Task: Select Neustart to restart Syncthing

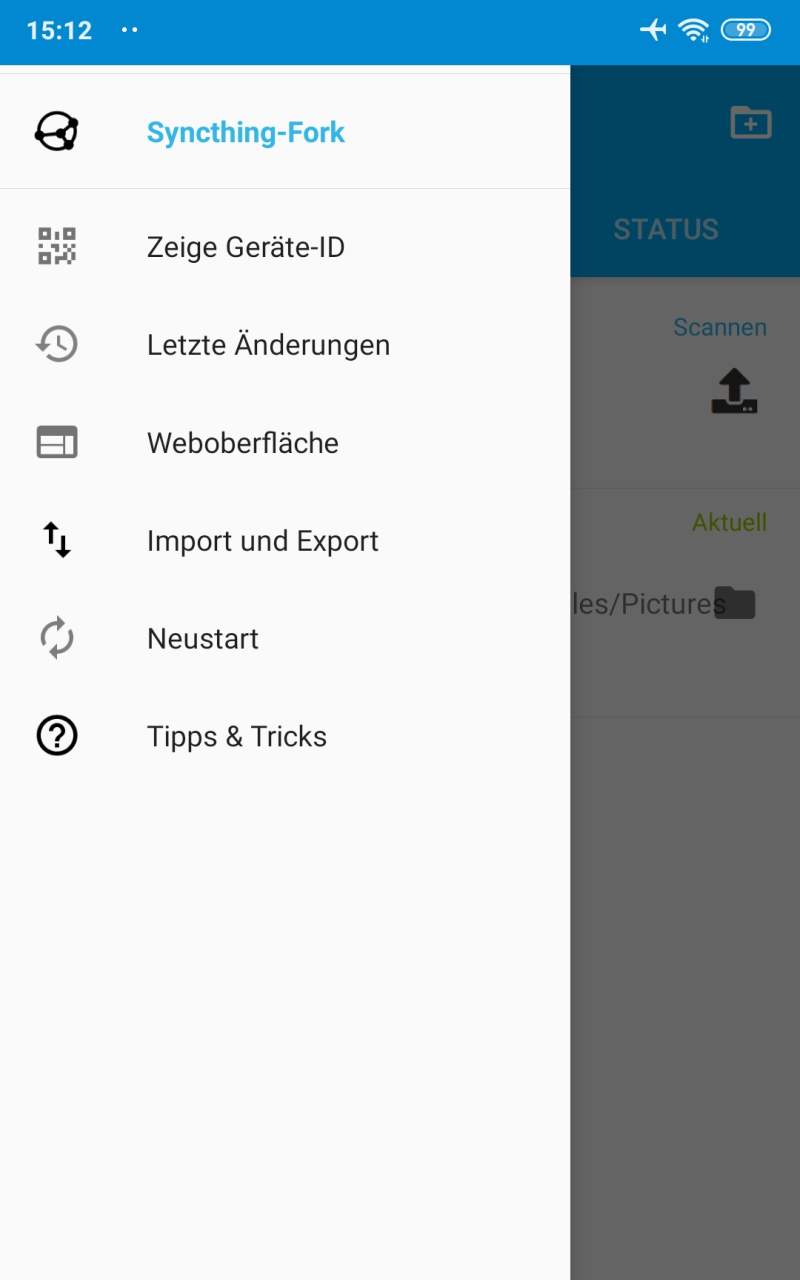Action: point(202,639)
